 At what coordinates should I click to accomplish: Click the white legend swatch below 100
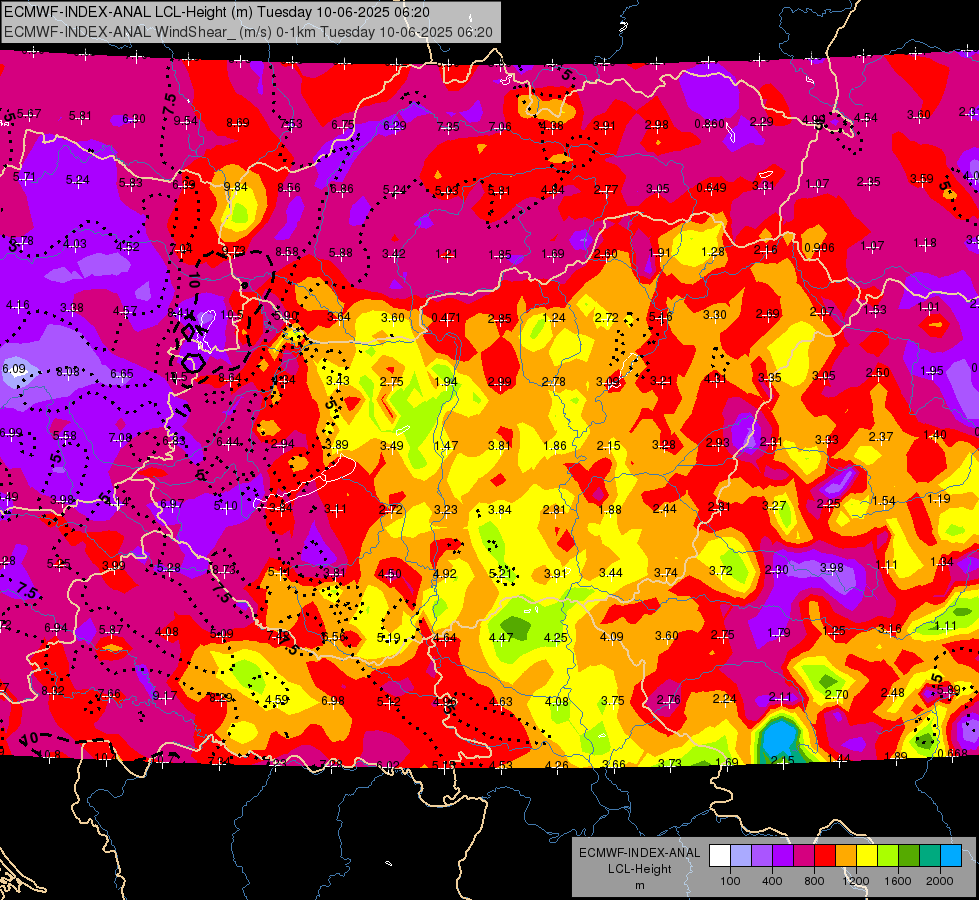click(x=720, y=855)
